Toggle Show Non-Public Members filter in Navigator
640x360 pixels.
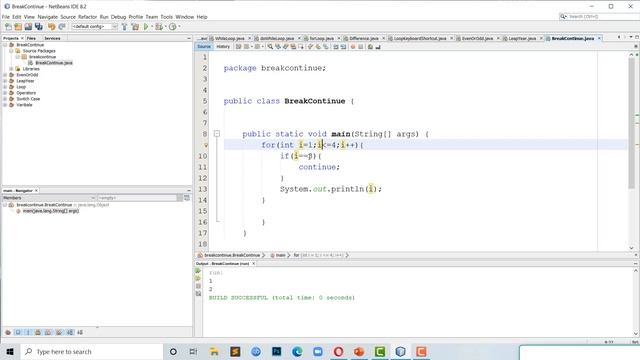(38, 332)
